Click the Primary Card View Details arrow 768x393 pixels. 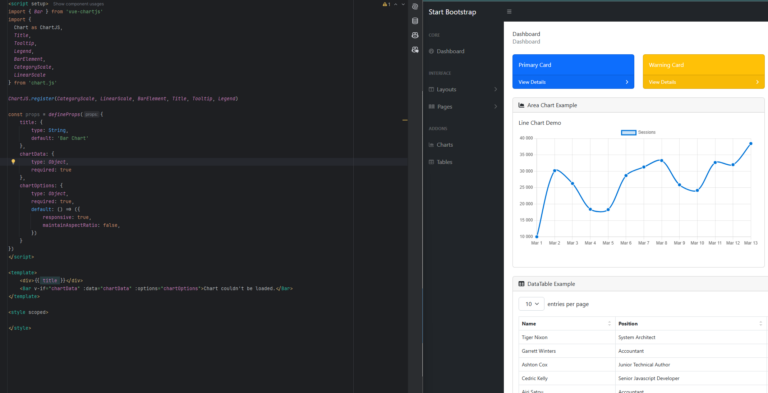[626, 82]
